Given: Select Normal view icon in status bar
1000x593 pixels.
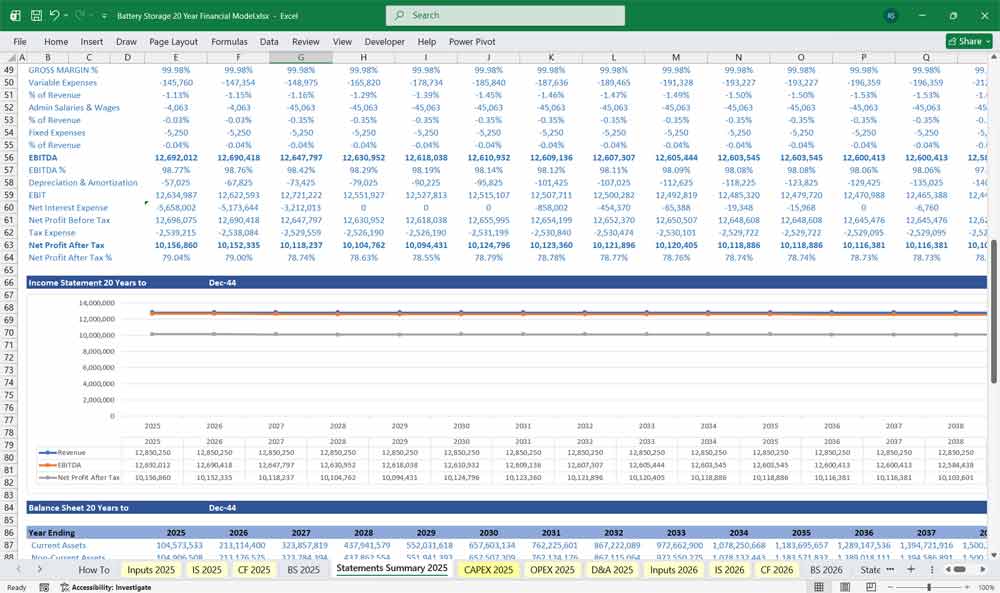Looking at the screenshot, I should [x=818, y=586].
